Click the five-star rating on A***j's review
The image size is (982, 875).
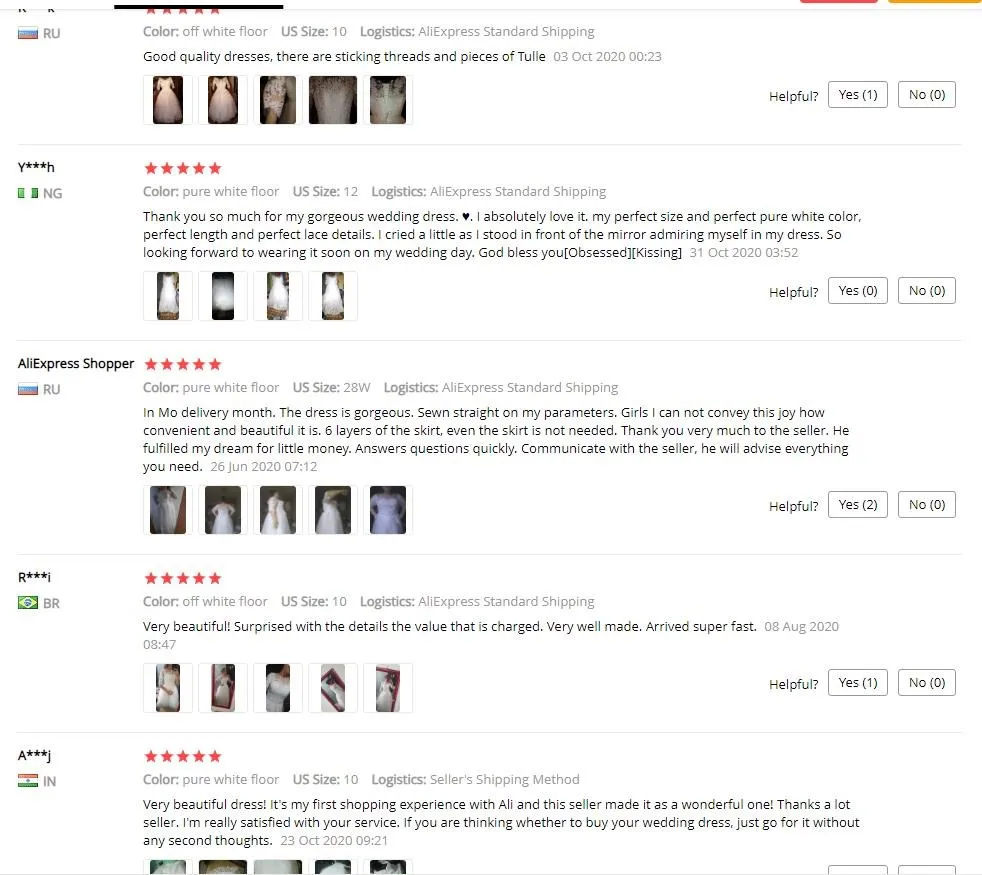pyautogui.click(x=183, y=756)
